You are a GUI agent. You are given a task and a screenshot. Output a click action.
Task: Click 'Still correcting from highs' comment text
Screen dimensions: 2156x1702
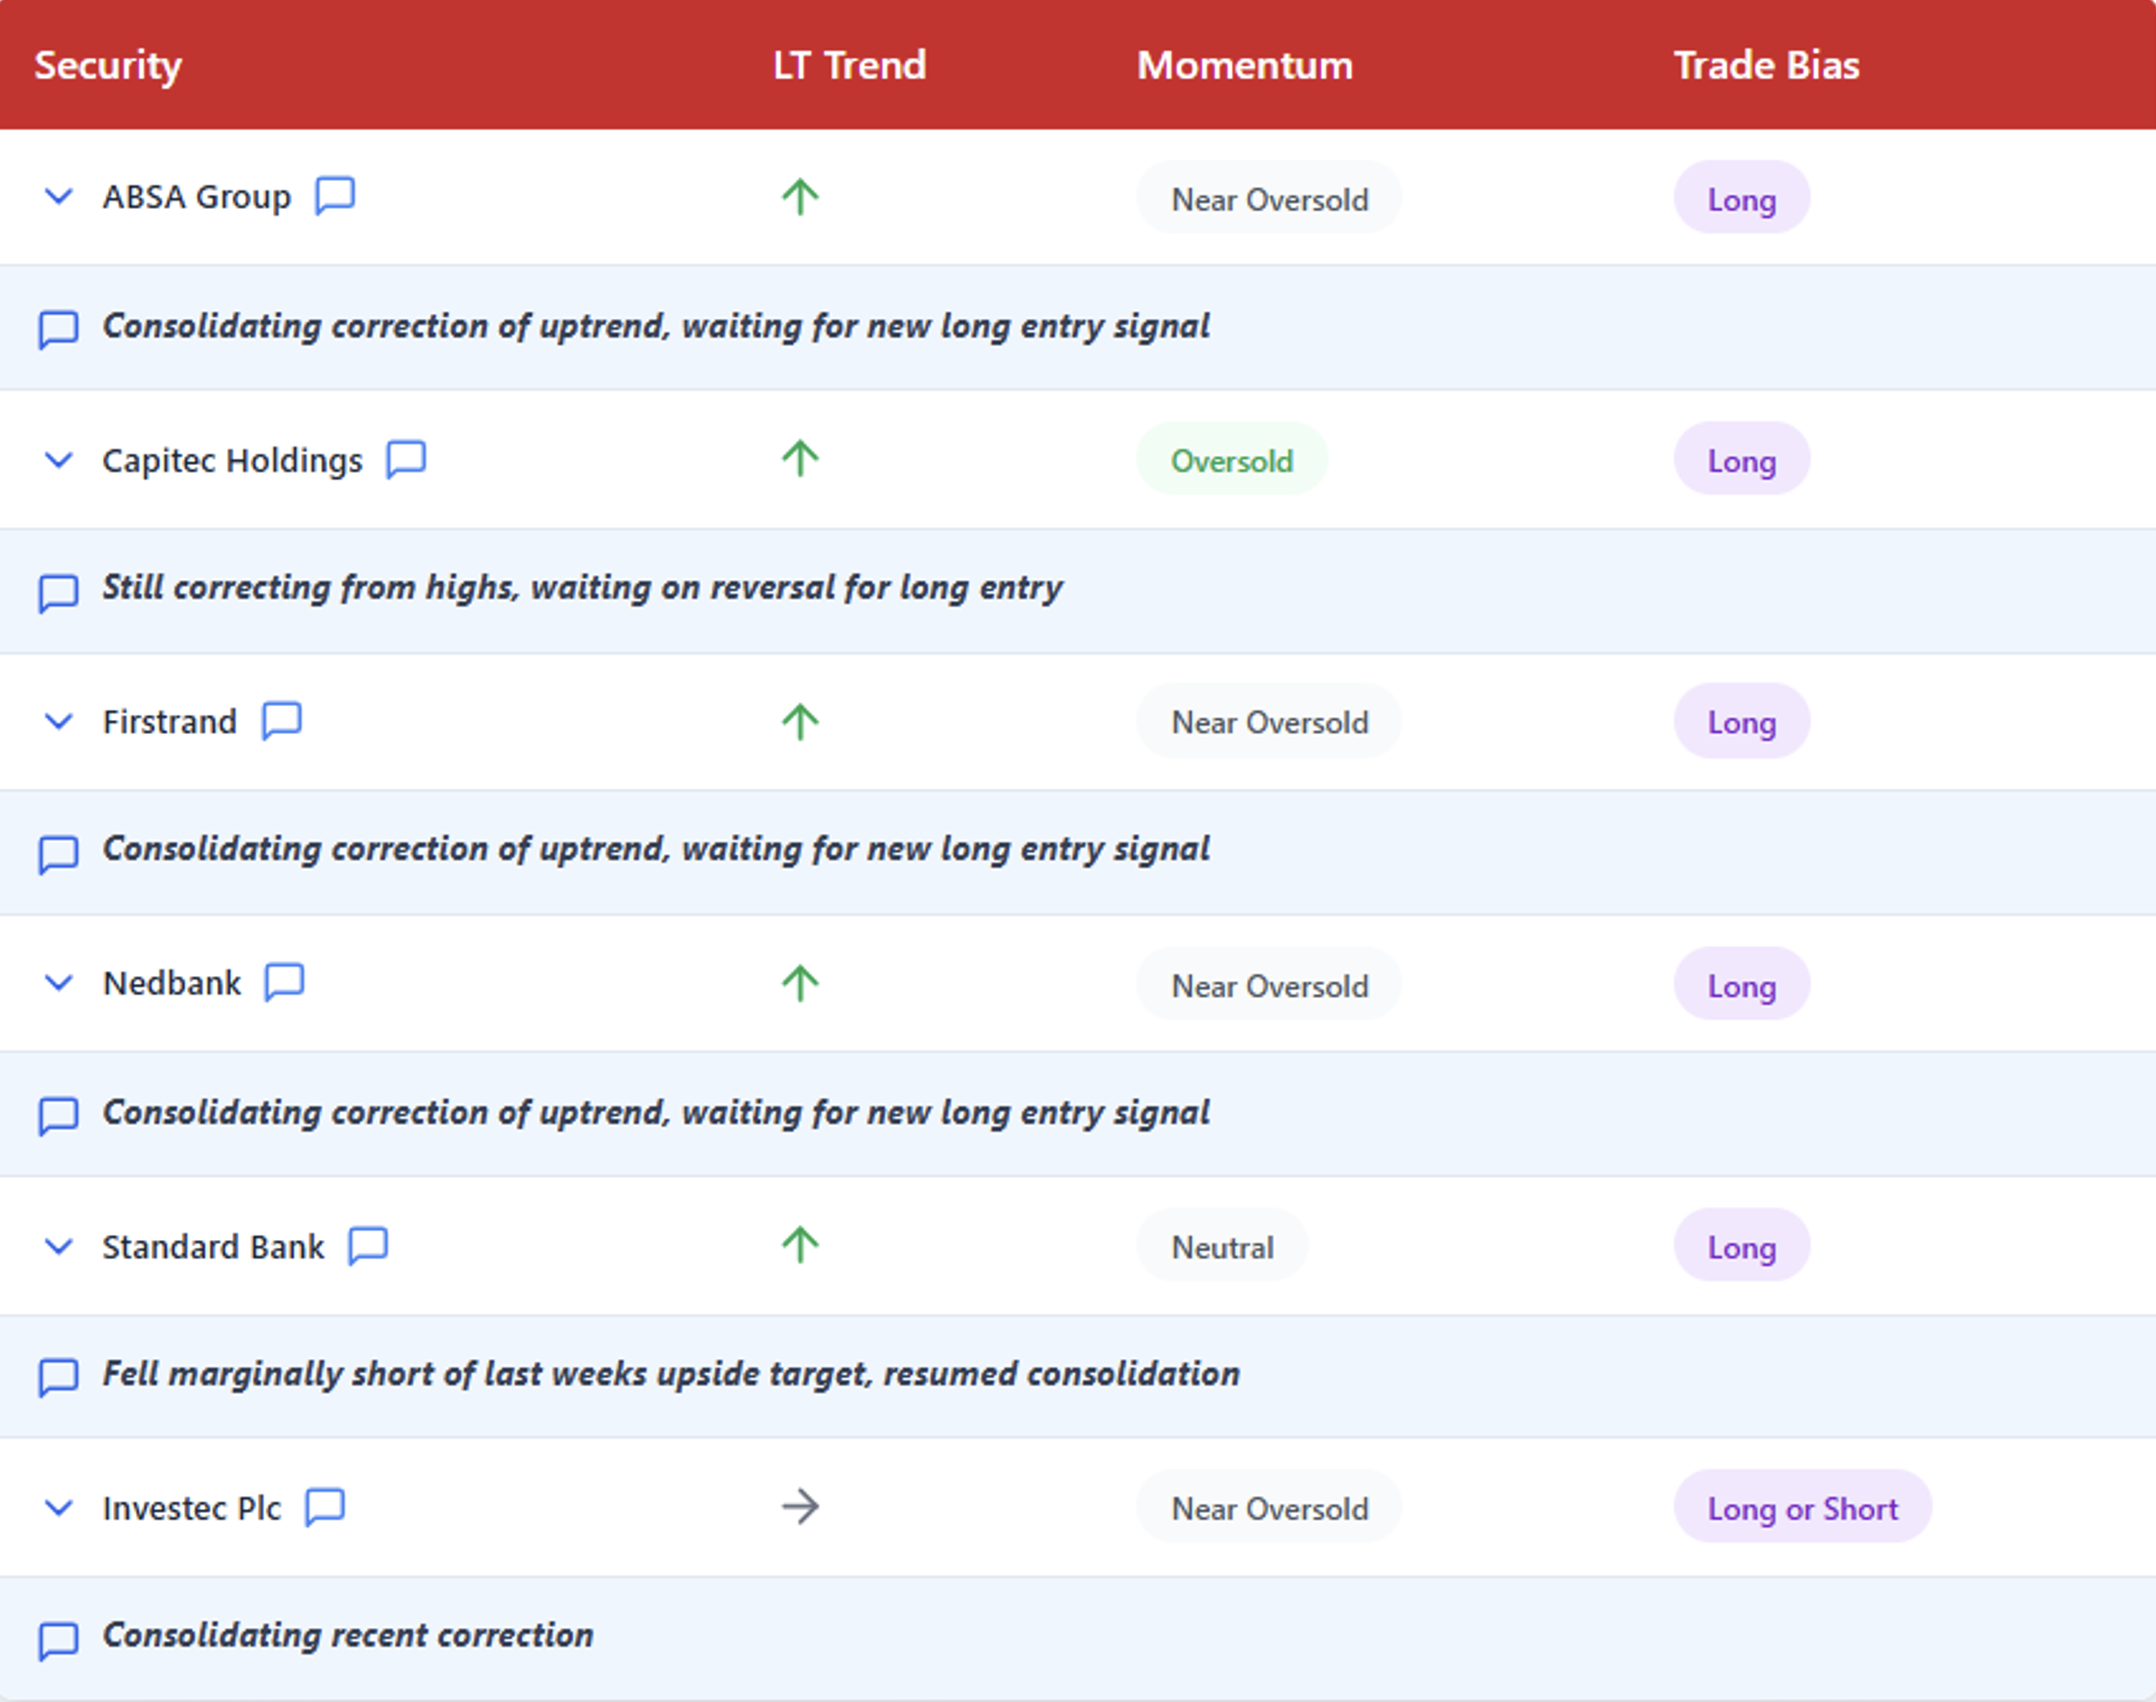coord(582,587)
